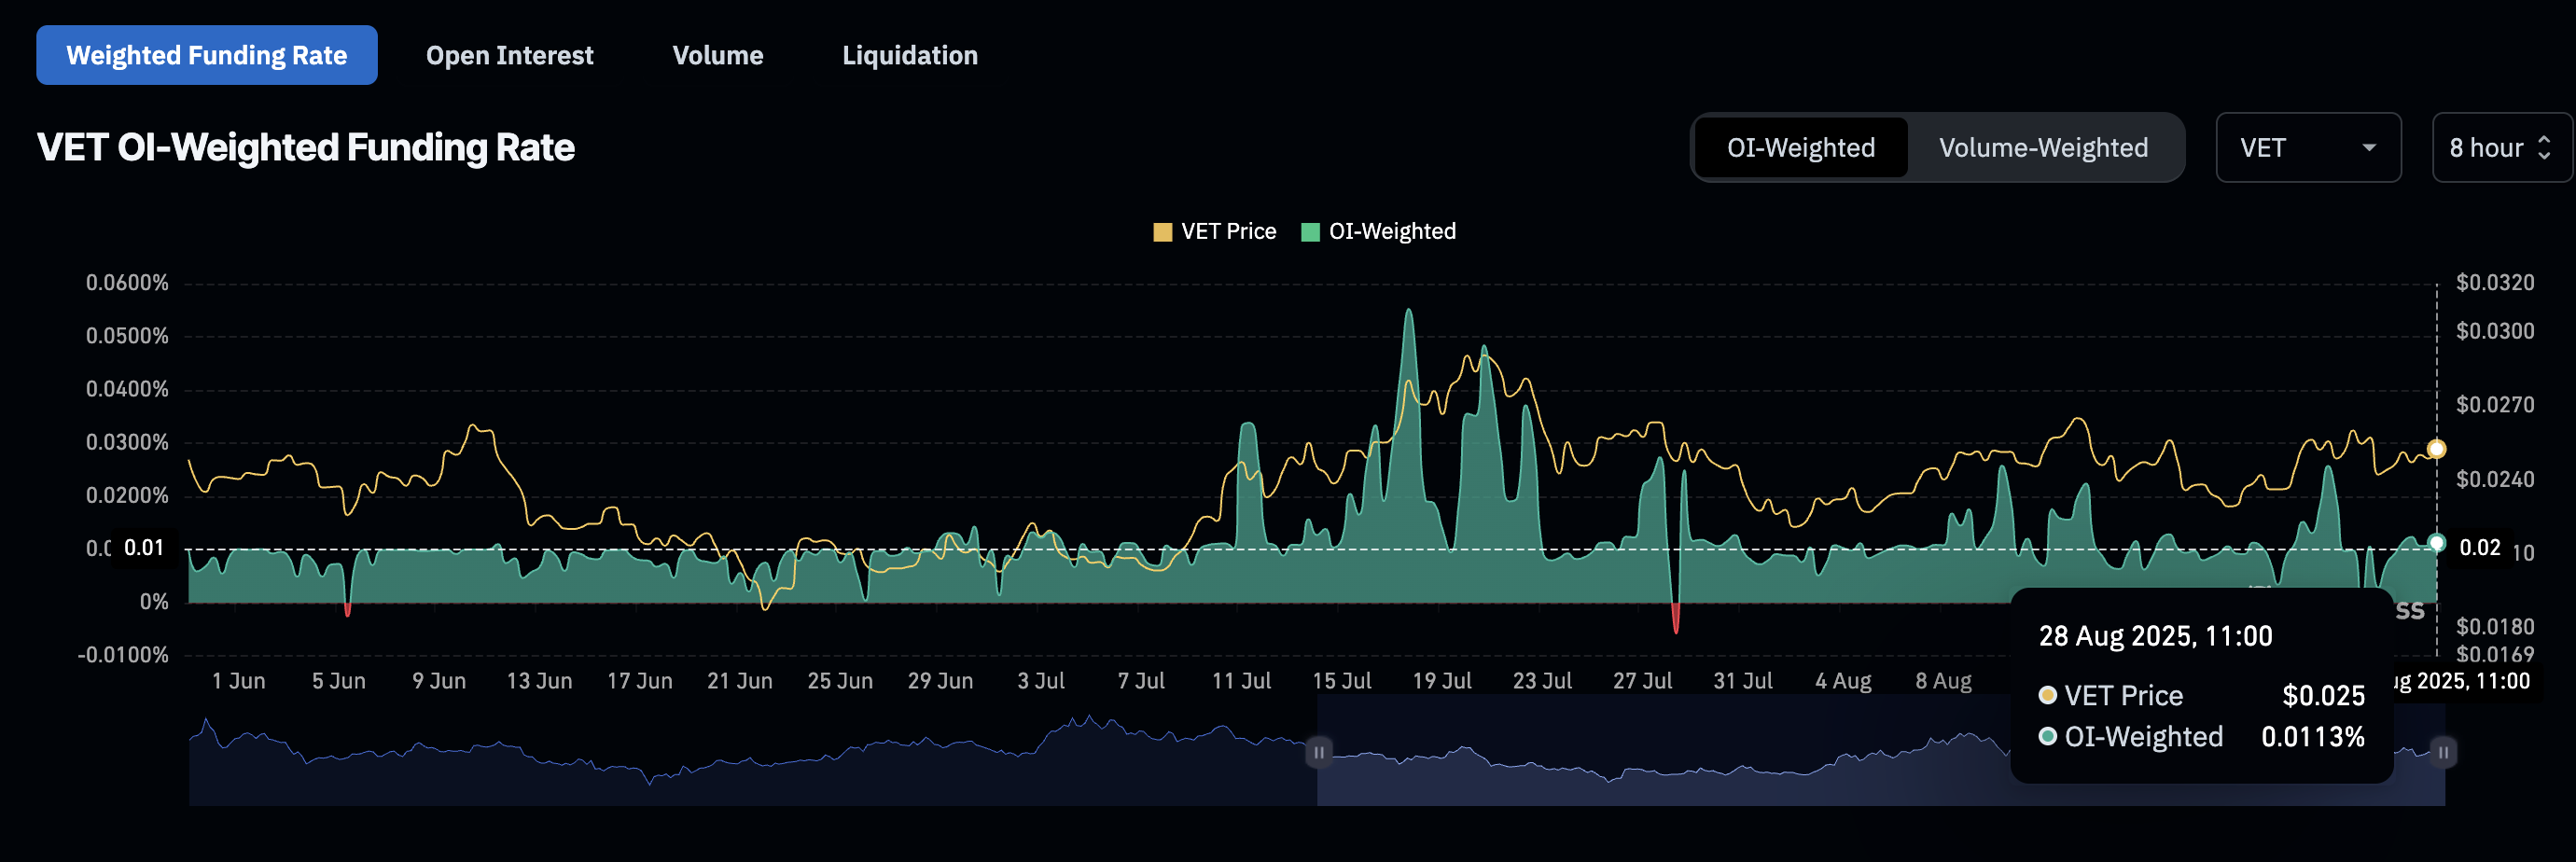Open the VET coin dropdown
2576x862 pixels.
pyautogui.click(x=2308, y=148)
